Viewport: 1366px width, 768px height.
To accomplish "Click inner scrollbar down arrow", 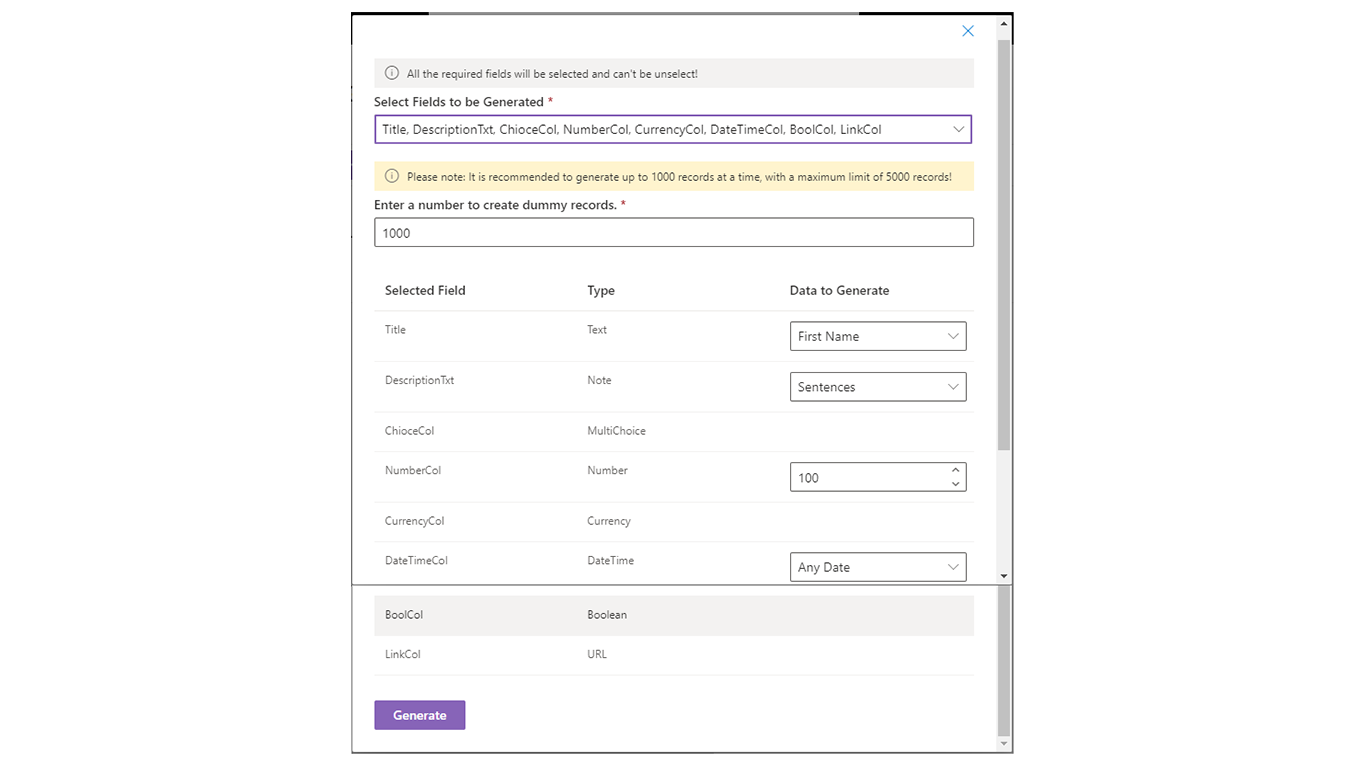I will coord(1004,576).
